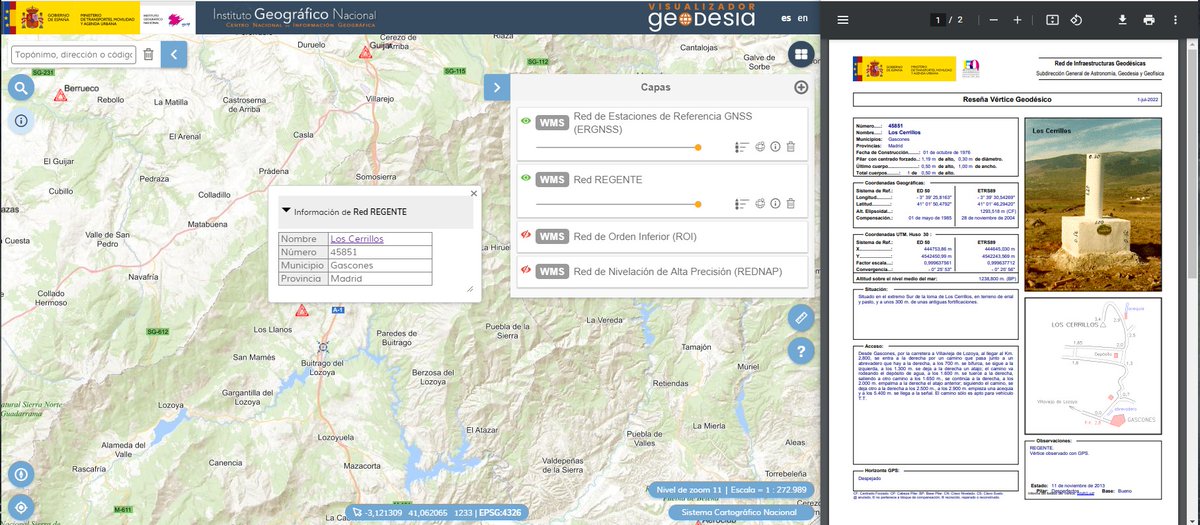Switch language to English (en)
The image size is (1200, 525).
[x=803, y=18]
